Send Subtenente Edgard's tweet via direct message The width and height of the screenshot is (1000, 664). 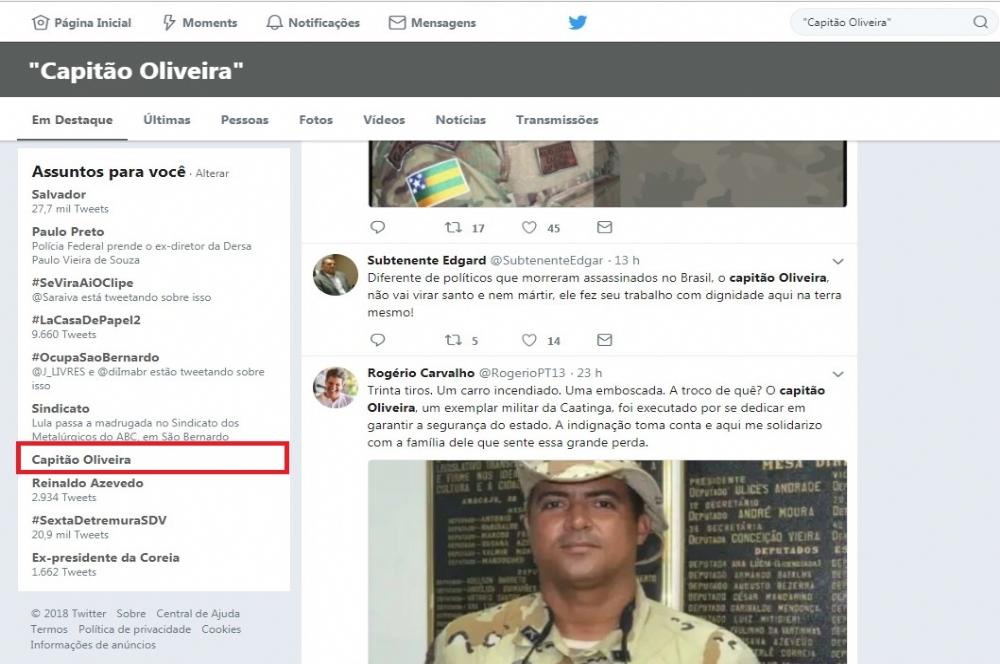(x=604, y=340)
